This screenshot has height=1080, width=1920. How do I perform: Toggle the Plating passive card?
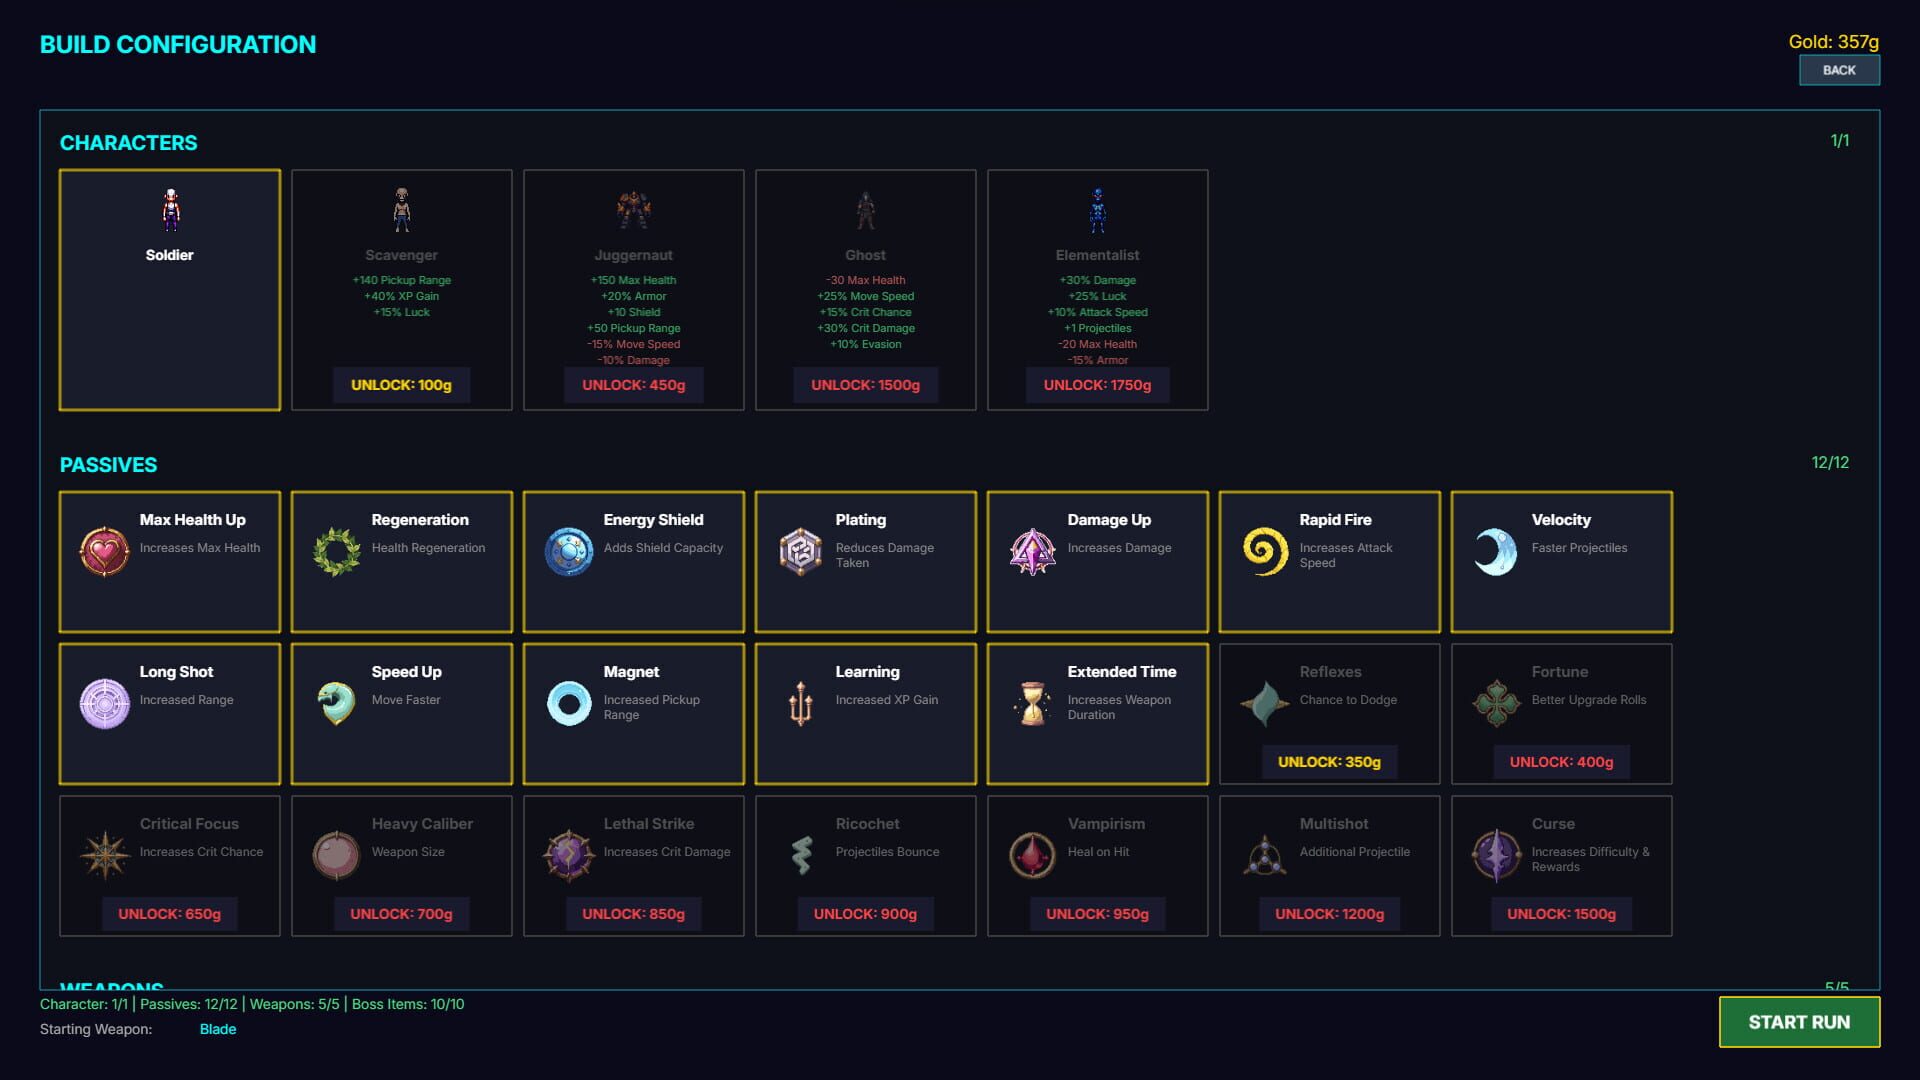(865, 590)
